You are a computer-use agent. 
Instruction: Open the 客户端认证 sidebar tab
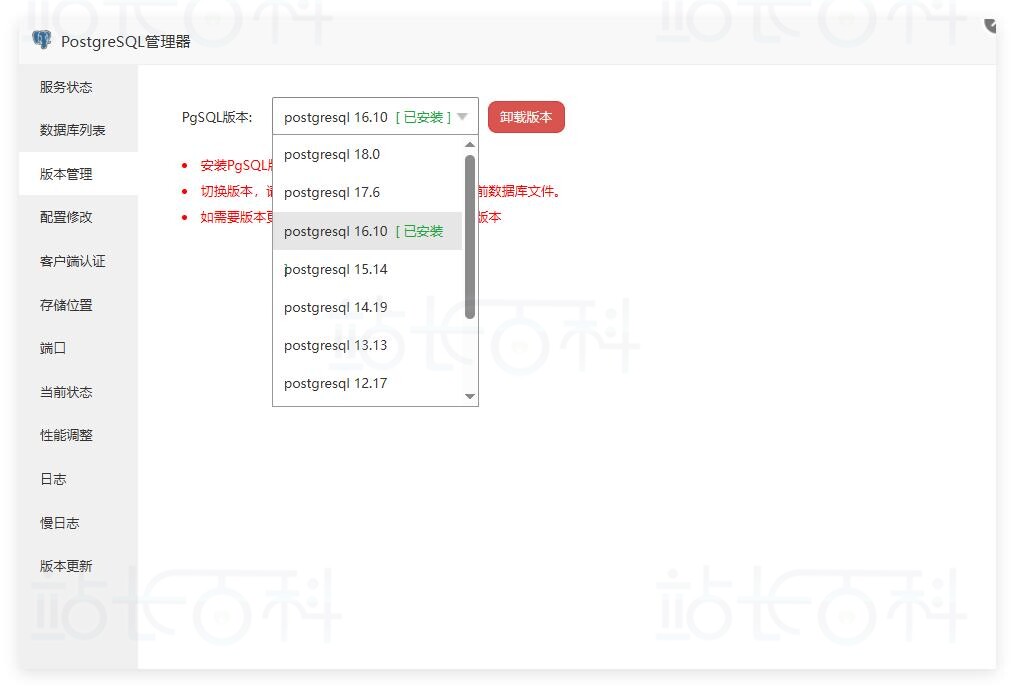pyautogui.click(x=78, y=261)
